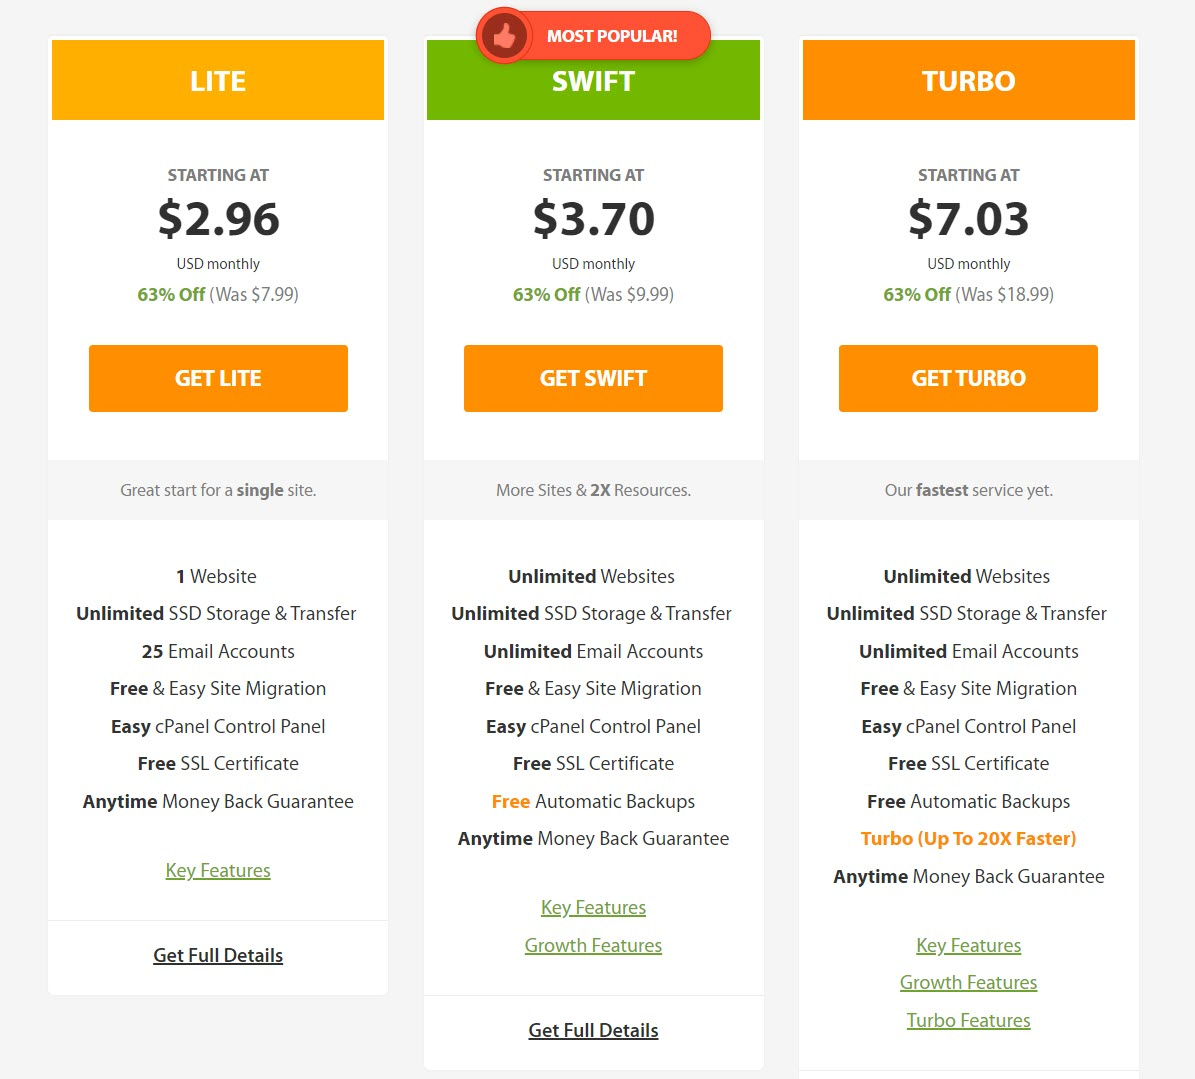Image resolution: width=1195 pixels, height=1079 pixels.
Task: Open Turbo Features link
Action: click(968, 1020)
